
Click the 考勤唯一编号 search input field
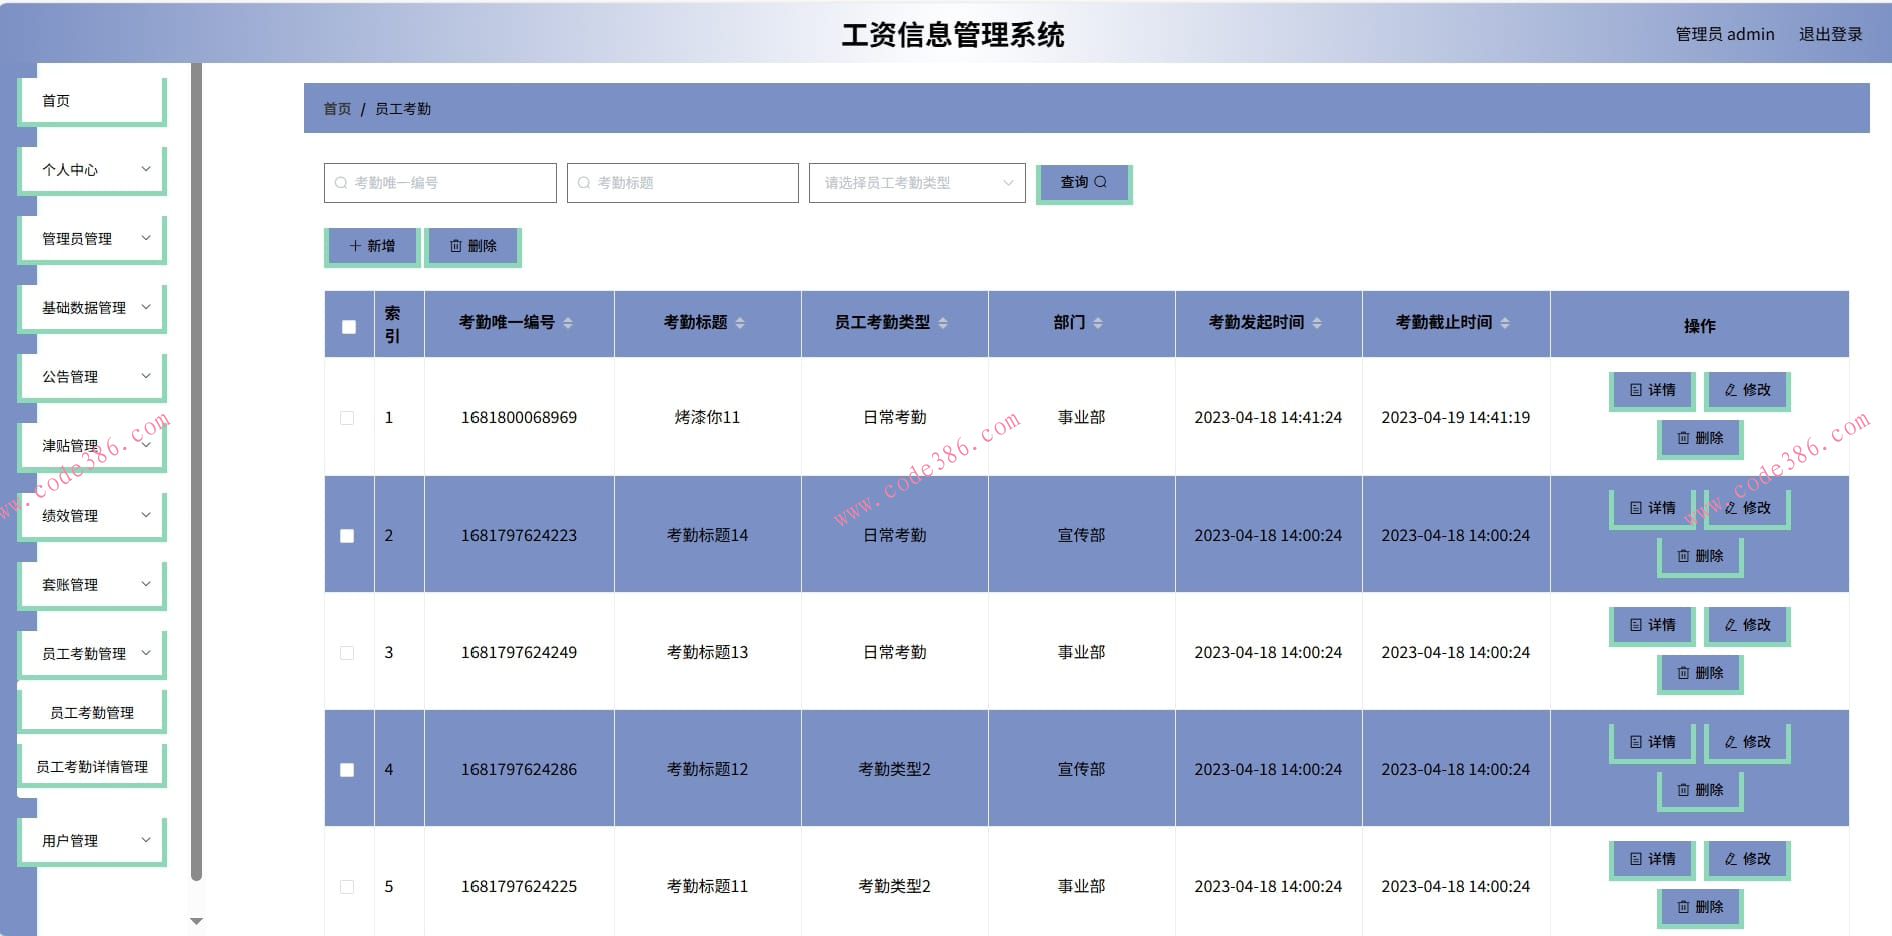pyautogui.click(x=438, y=182)
